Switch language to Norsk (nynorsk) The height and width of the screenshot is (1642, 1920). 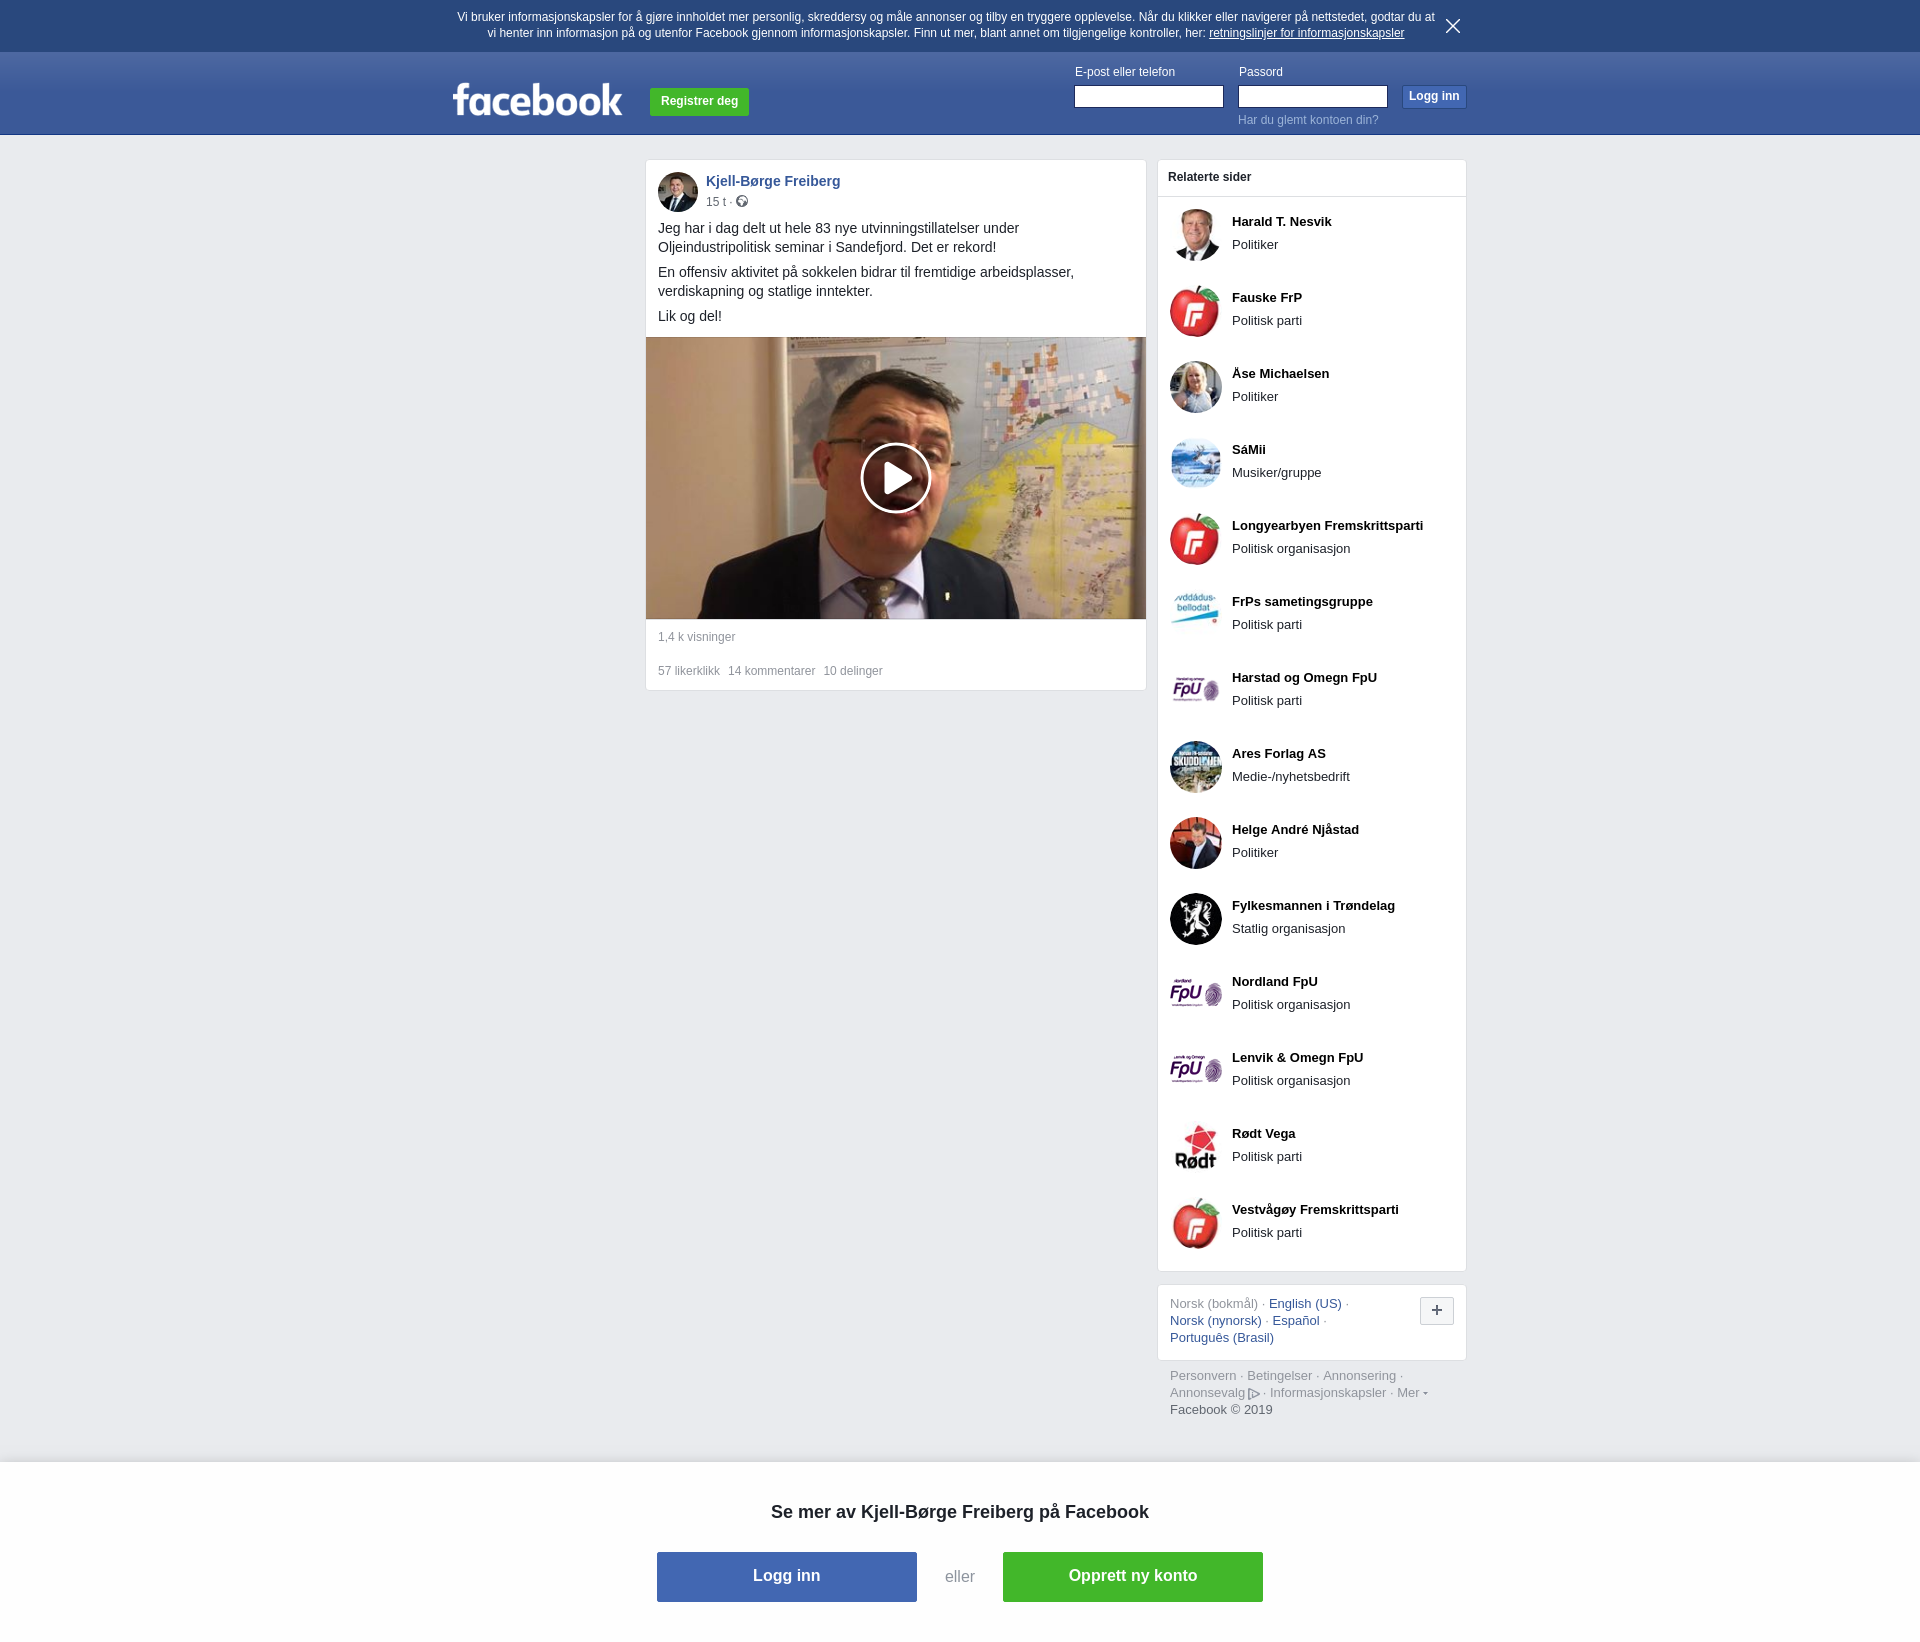(1216, 1321)
